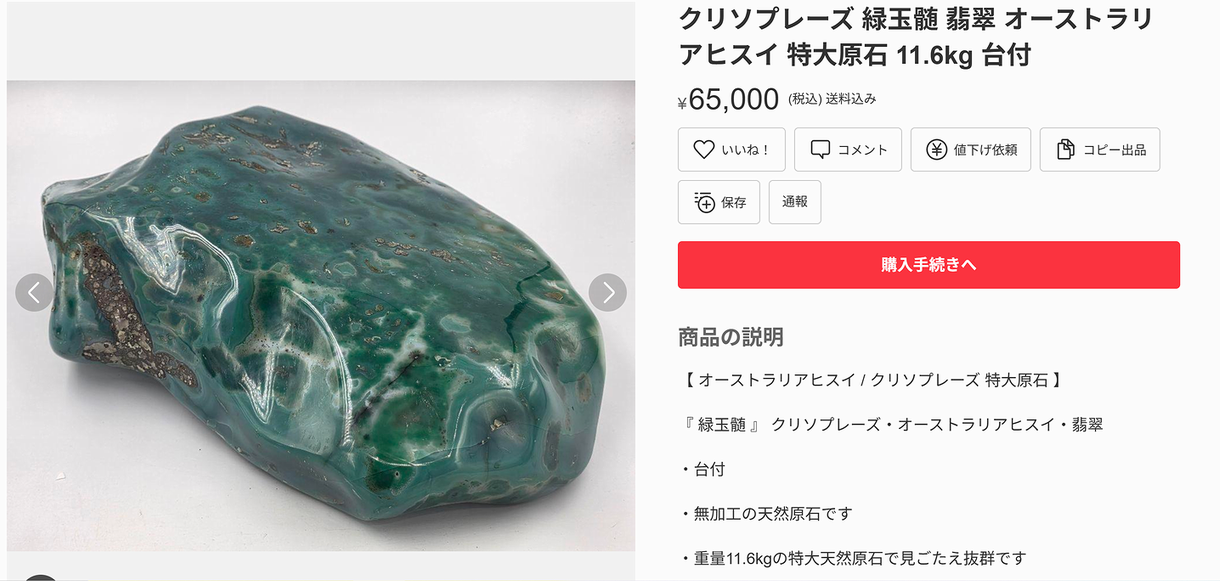Report the listing with 通報 button

795,202
